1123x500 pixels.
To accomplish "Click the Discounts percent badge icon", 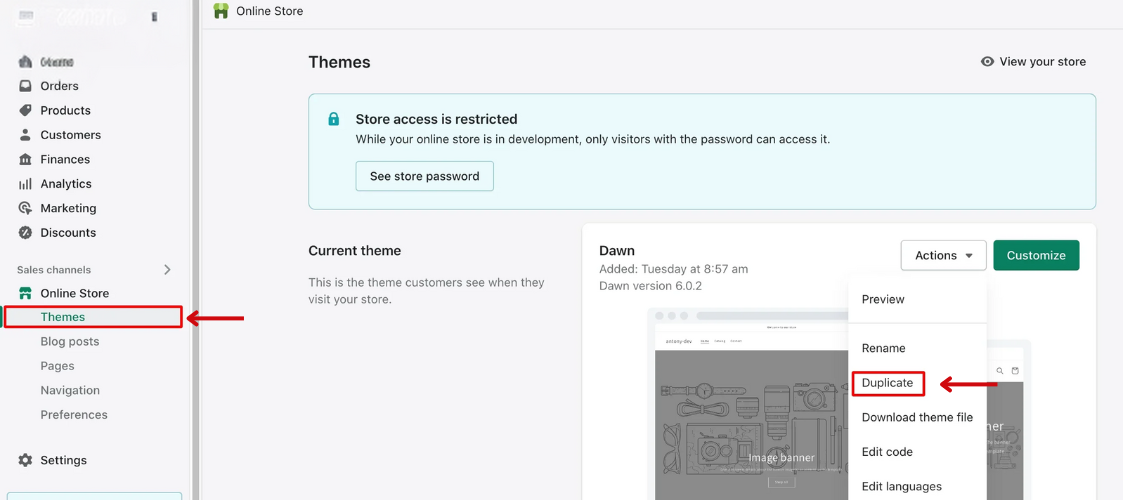I will coord(25,232).
